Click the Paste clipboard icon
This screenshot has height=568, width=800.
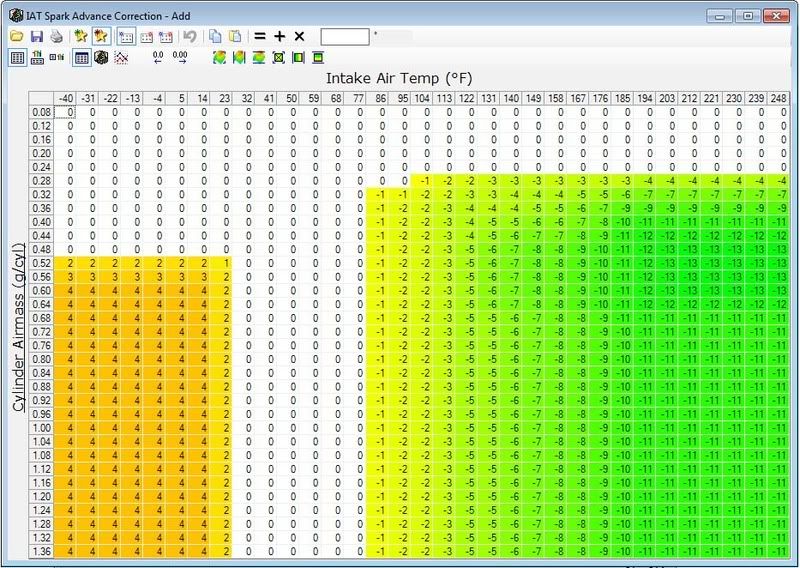coord(235,36)
